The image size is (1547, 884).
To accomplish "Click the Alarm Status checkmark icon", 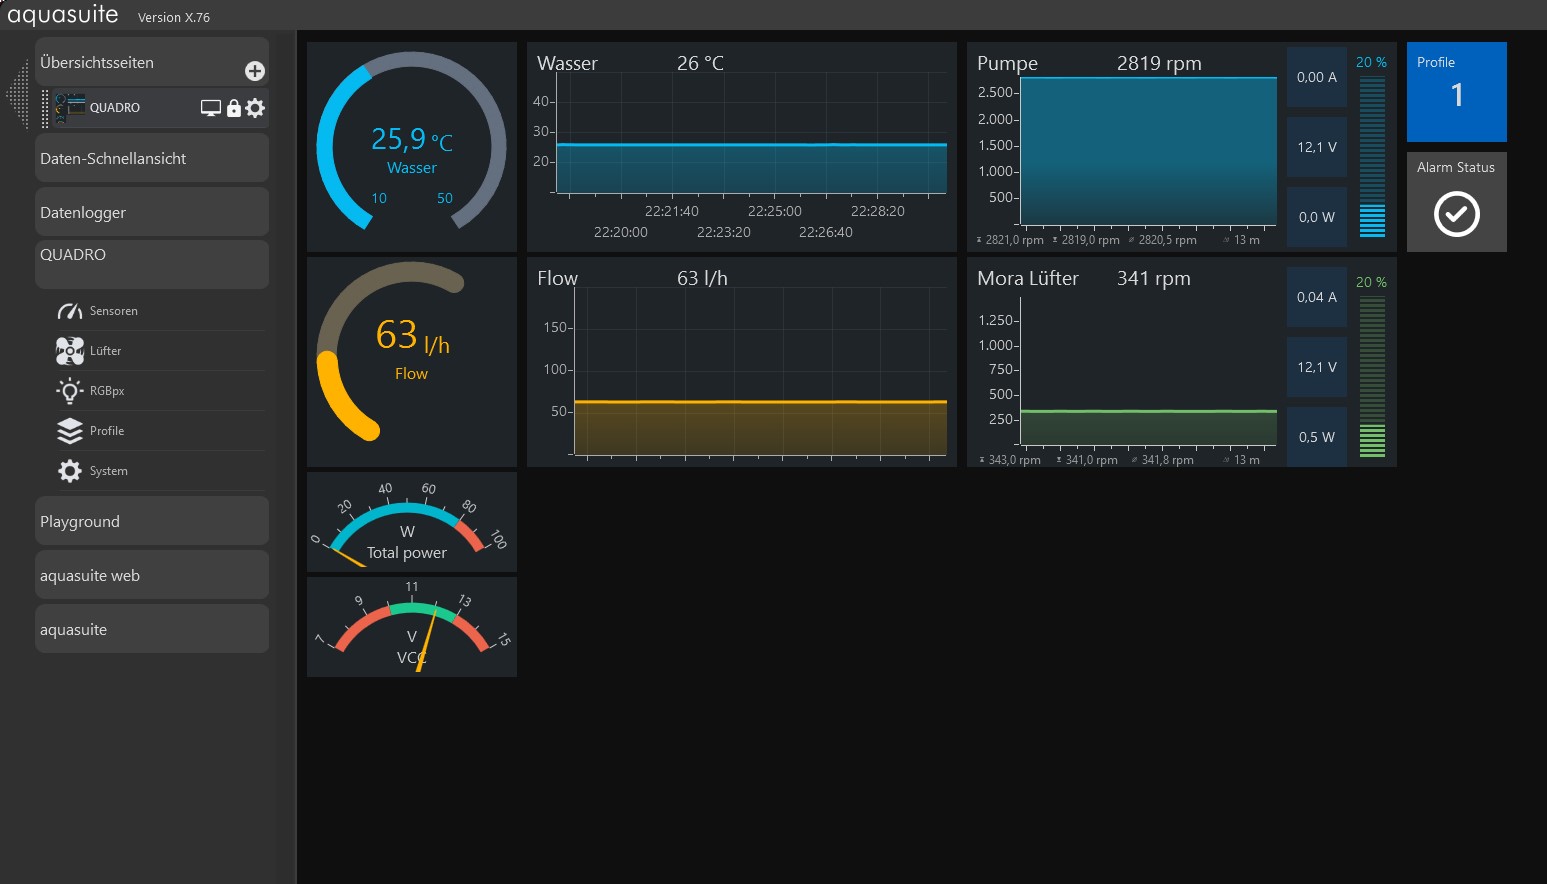I will pos(1456,214).
